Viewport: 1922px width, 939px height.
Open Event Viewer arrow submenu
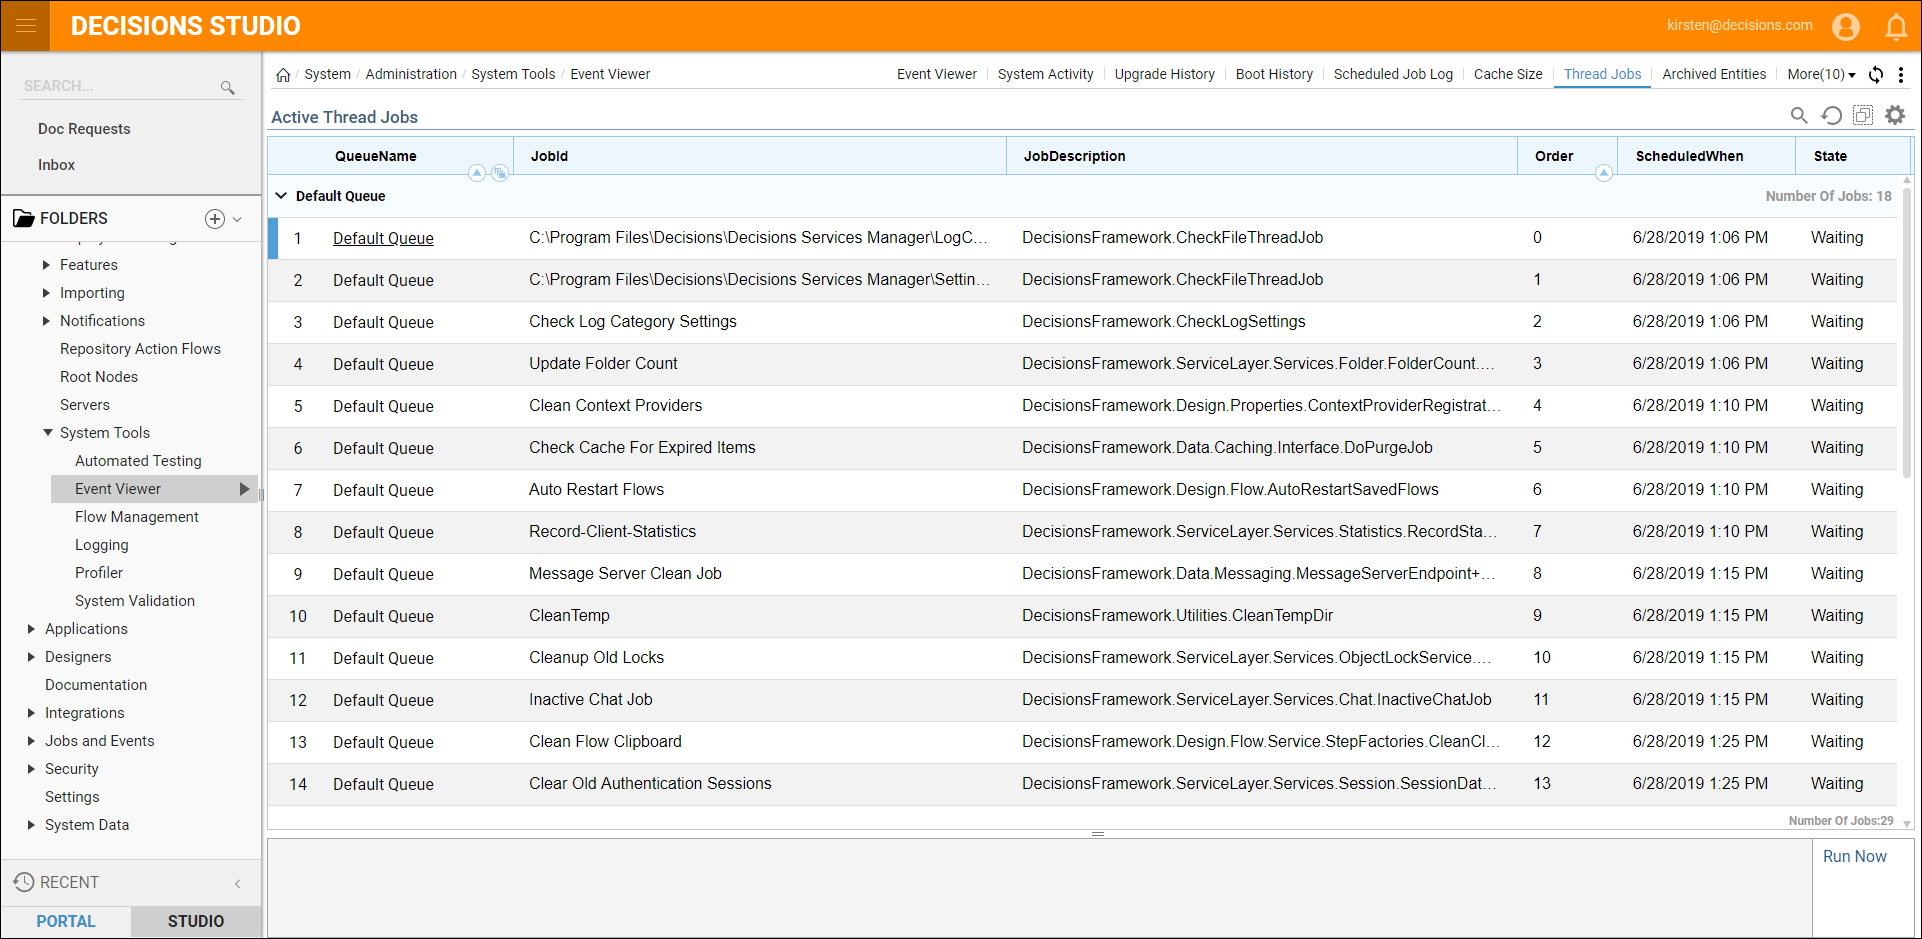click(x=244, y=489)
